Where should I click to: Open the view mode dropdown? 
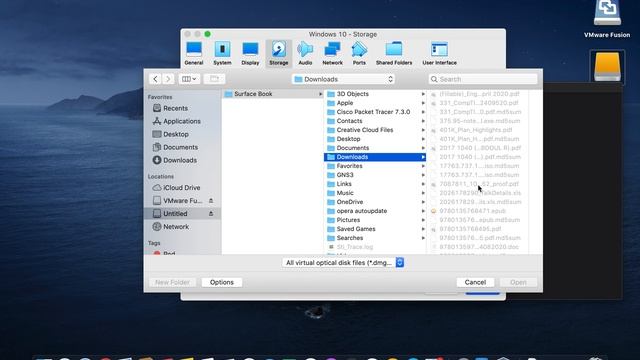click(189, 79)
